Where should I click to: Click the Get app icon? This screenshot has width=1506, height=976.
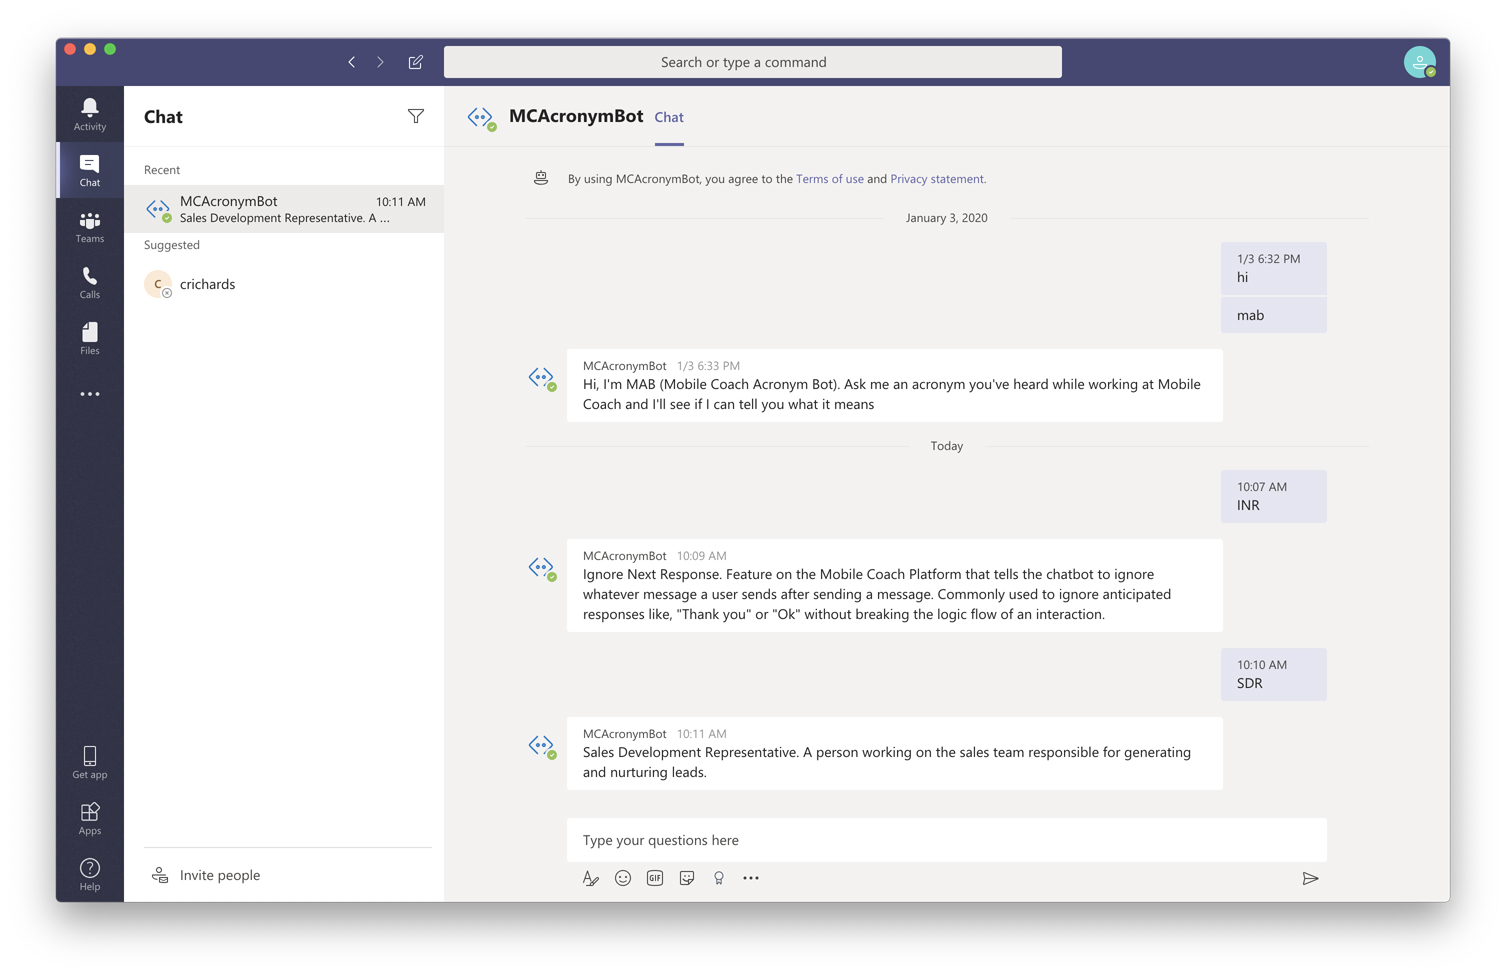coord(90,762)
